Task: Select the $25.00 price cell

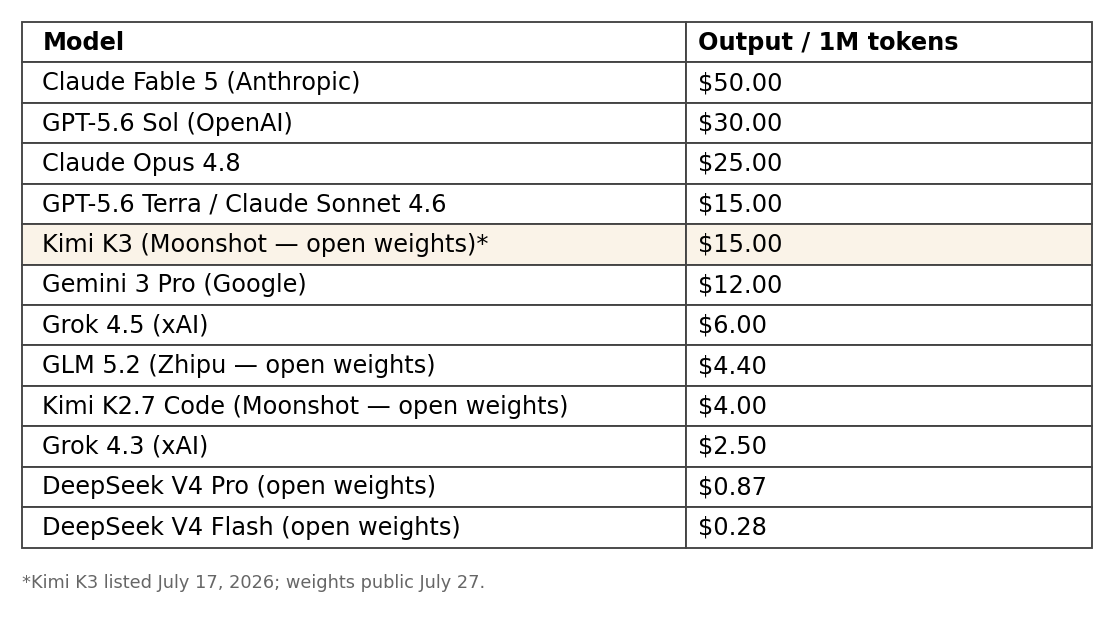Action: coord(889,163)
